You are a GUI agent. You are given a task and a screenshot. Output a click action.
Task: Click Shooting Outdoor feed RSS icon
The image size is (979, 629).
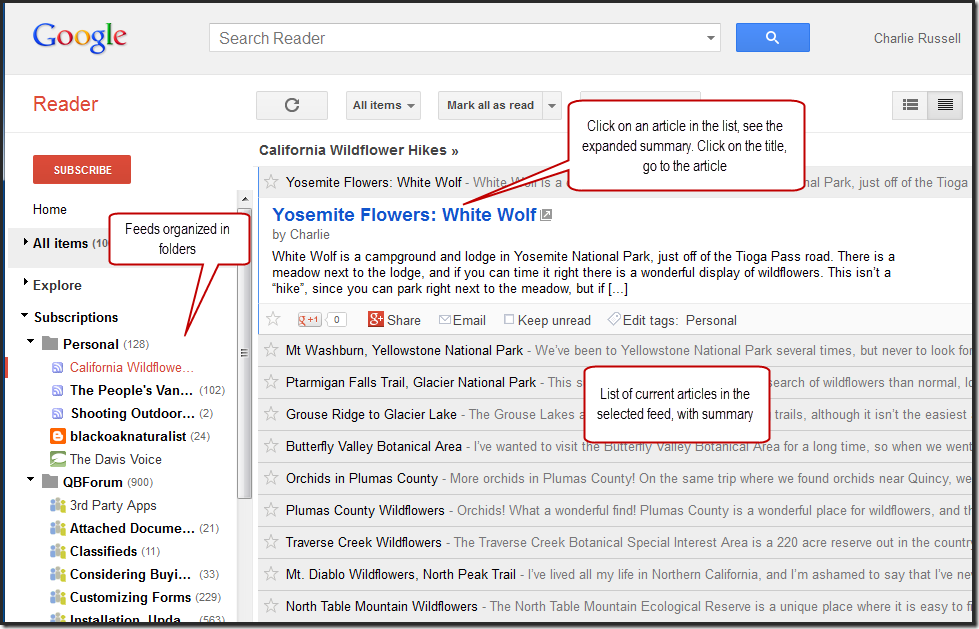pos(57,414)
